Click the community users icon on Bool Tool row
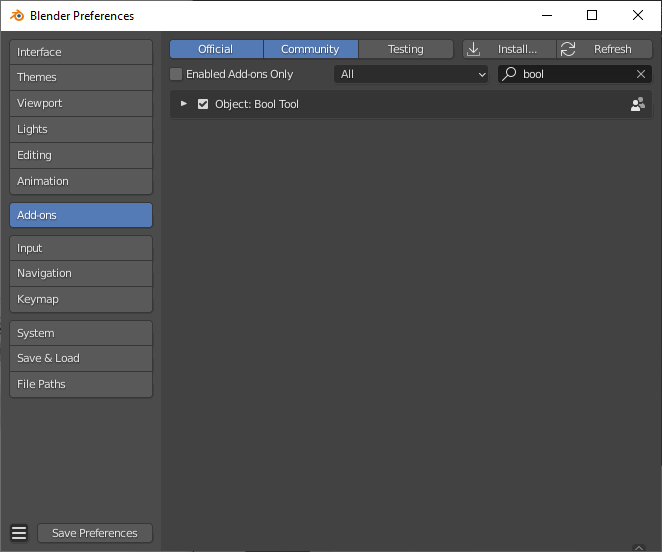The width and height of the screenshot is (662, 552). pyautogui.click(x=638, y=104)
